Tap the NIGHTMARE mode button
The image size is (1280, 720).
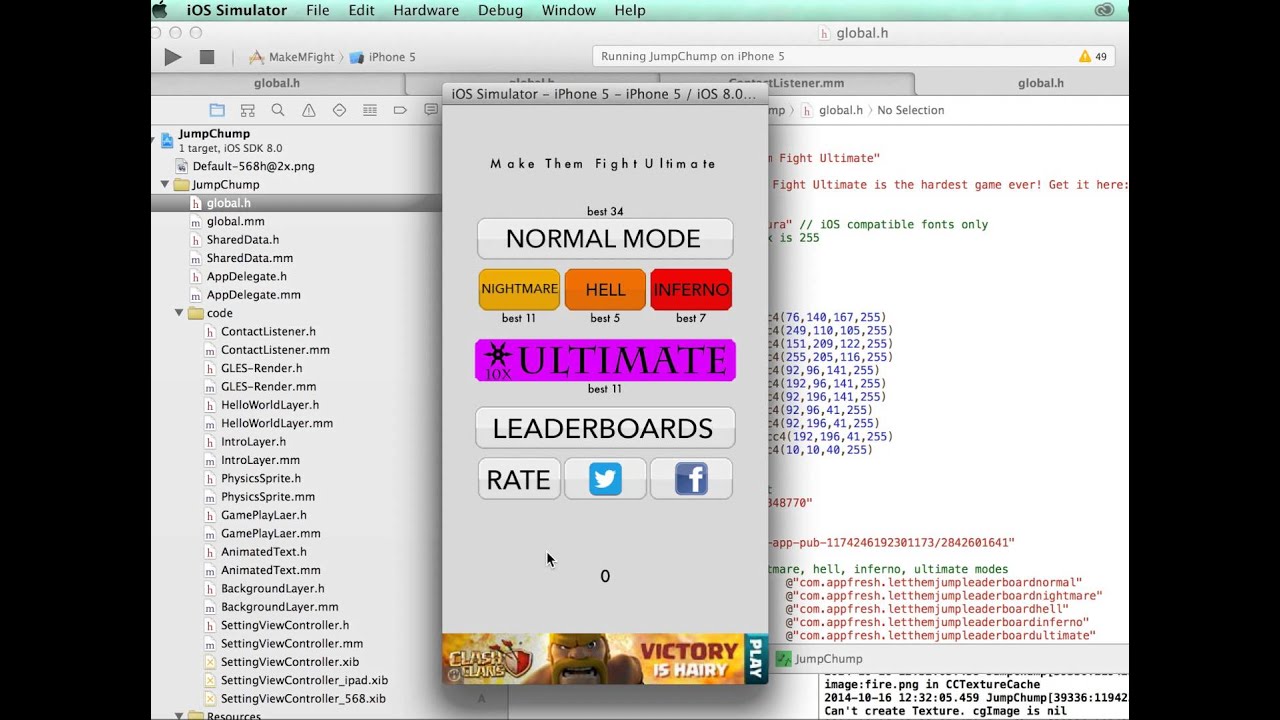pos(519,289)
